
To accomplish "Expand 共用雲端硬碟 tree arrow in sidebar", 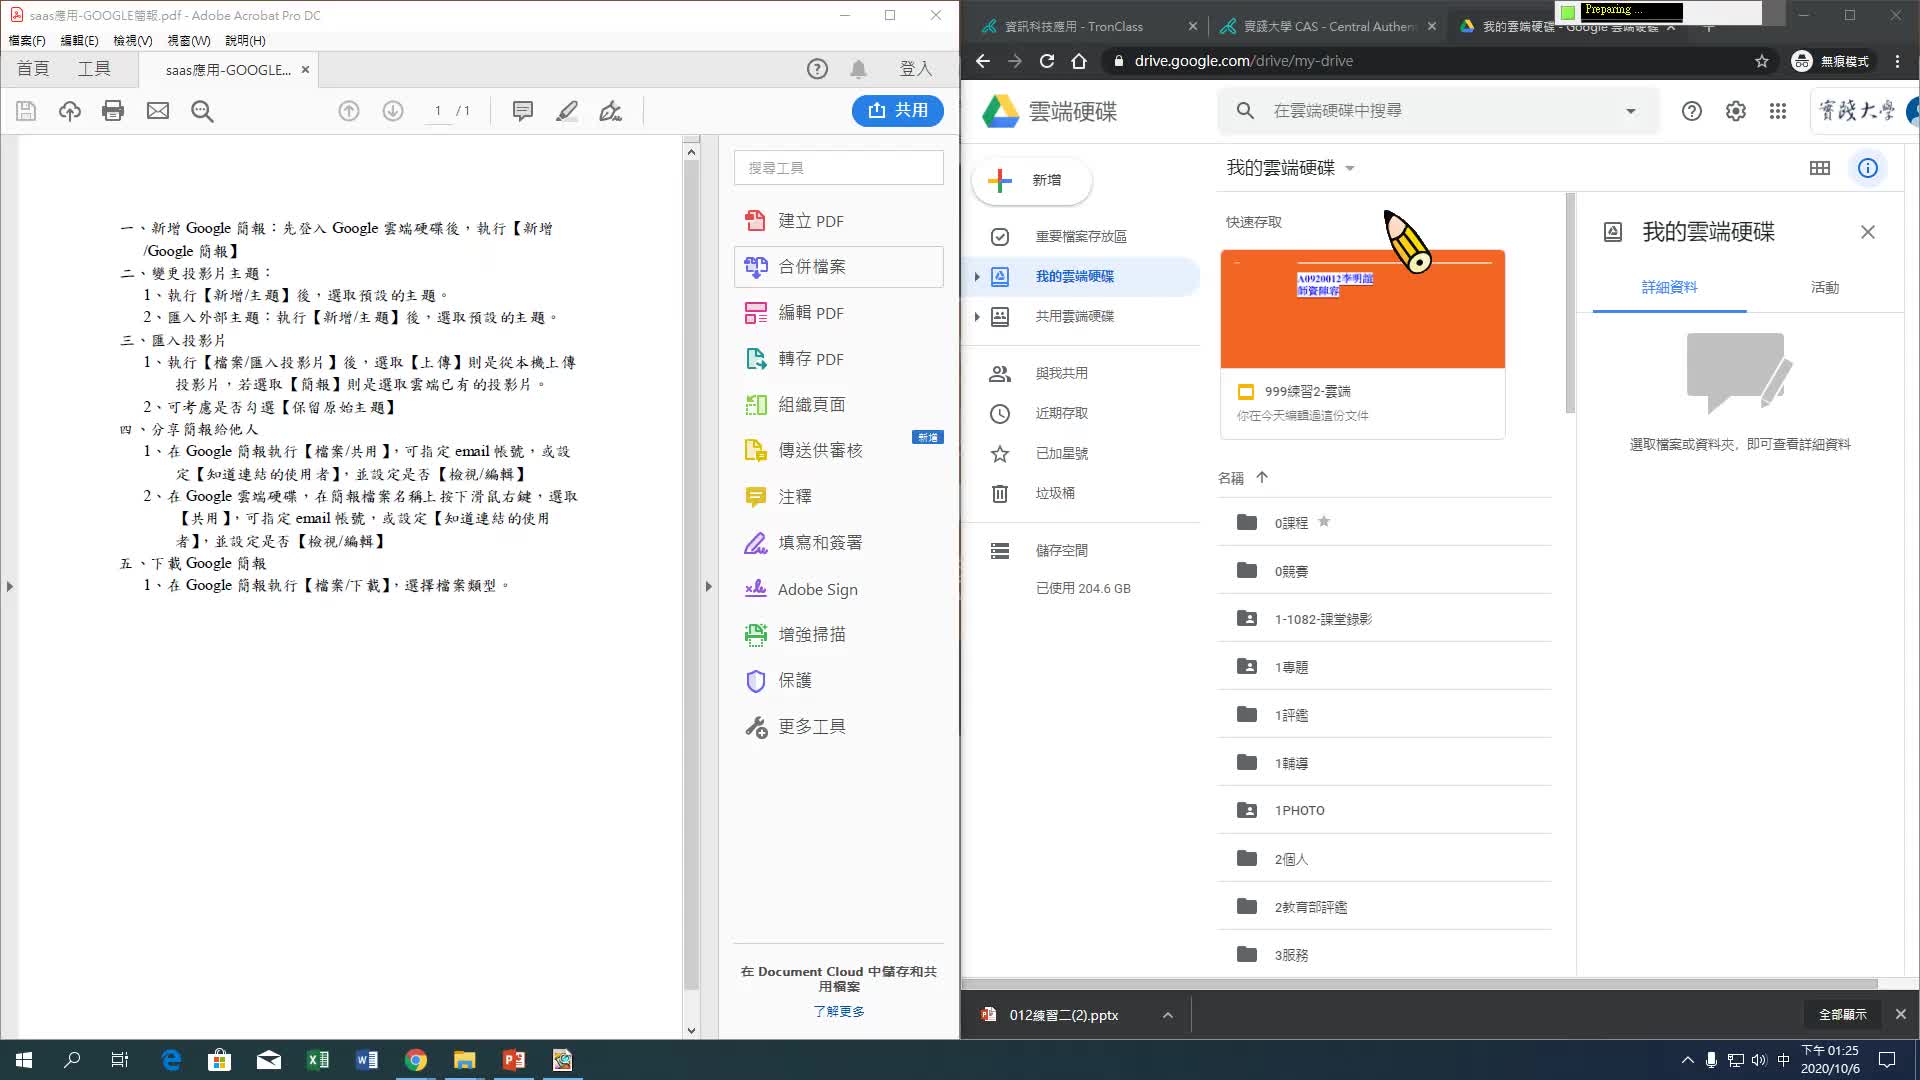I will (976, 317).
